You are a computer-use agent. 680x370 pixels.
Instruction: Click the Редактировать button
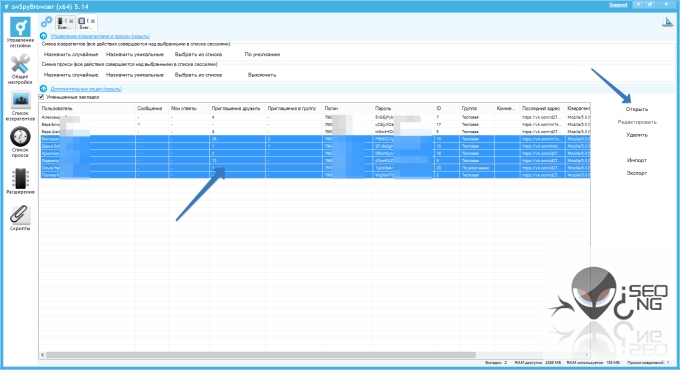point(637,122)
